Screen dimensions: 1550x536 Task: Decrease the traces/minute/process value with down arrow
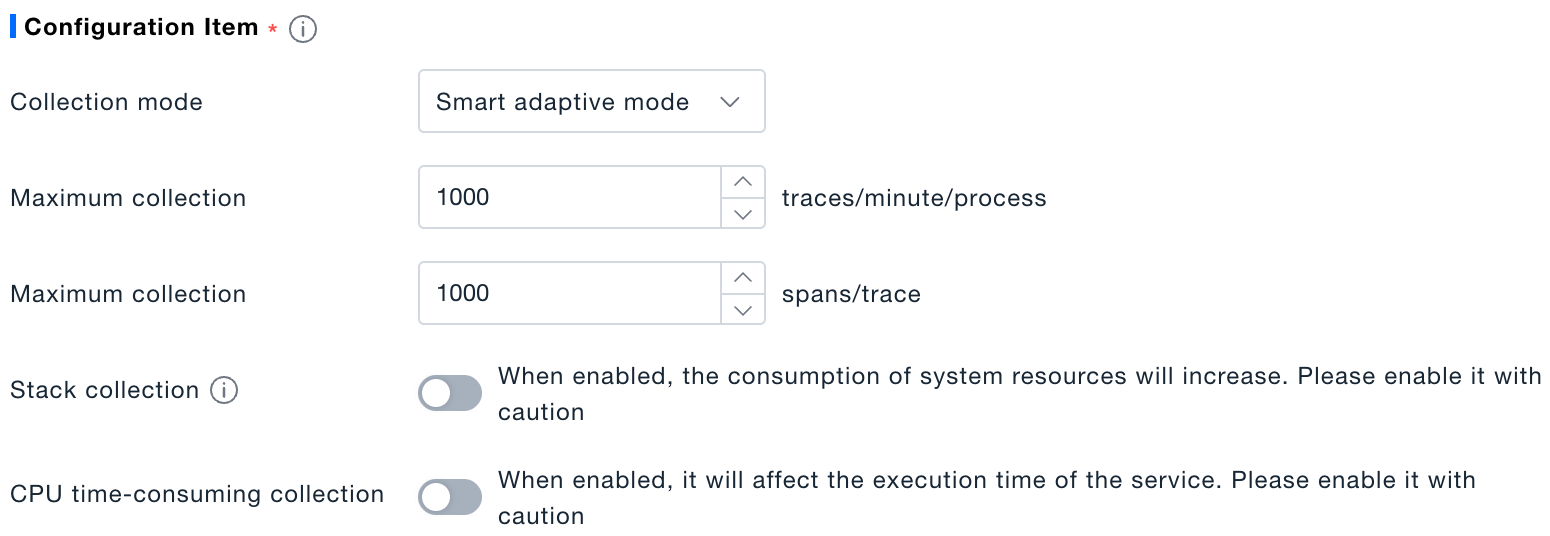(x=742, y=213)
